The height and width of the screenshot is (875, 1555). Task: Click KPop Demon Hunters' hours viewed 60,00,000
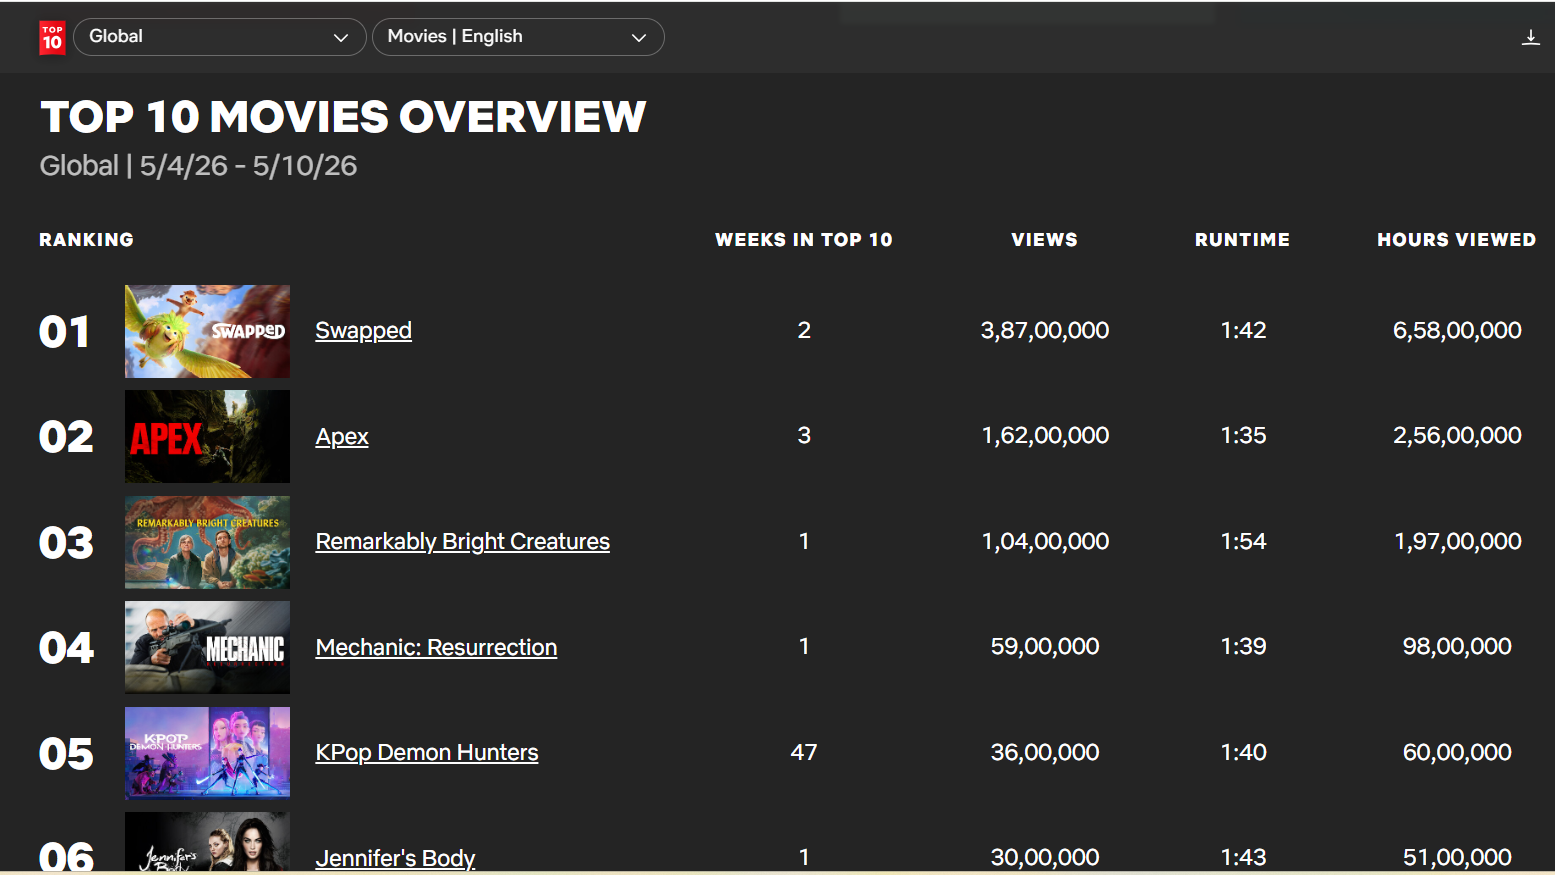tap(1457, 753)
